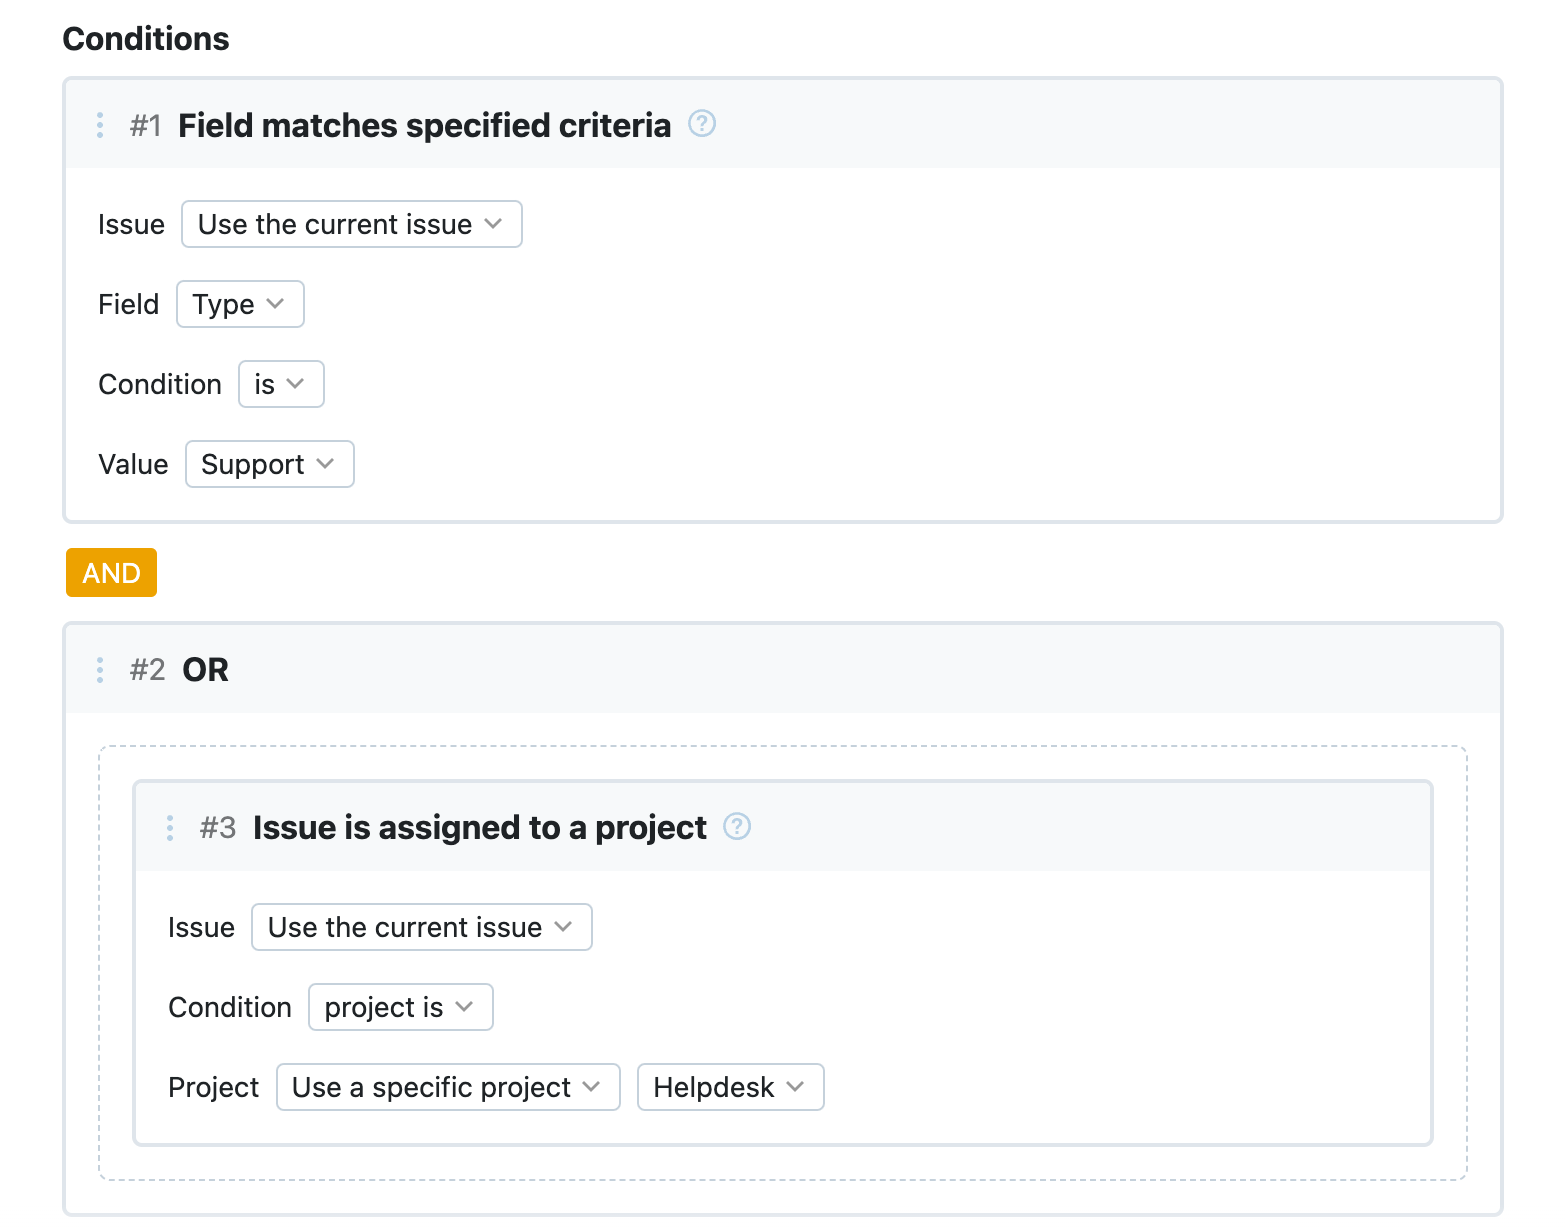Click drag handle of condition #1
1566x1228 pixels.
pyautogui.click(x=100, y=125)
